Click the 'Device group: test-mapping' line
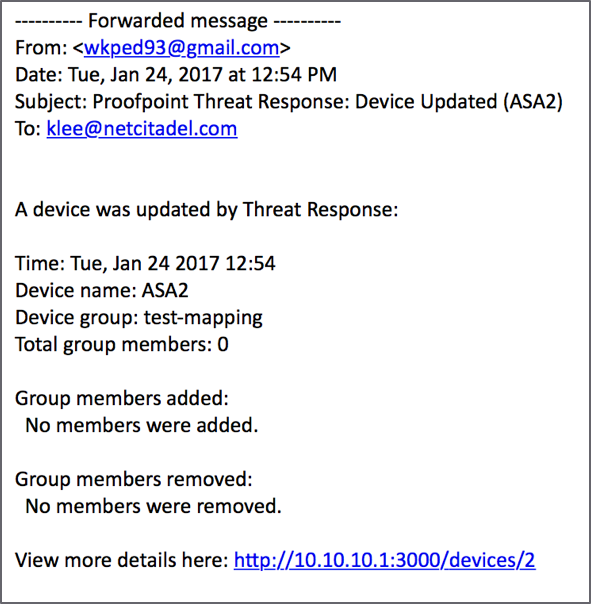This screenshot has height=604, width=591. [x=139, y=318]
